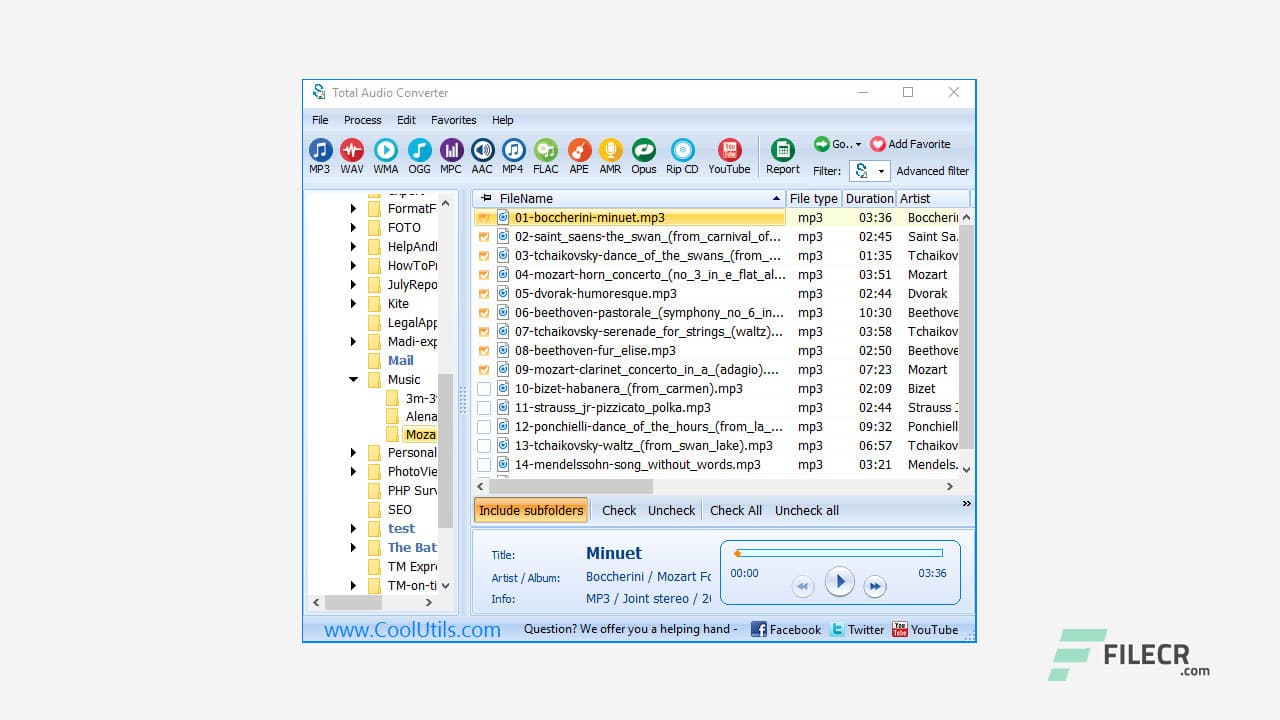This screenshot has height=720, width=1280.
Task: Check the 10-bizet-habanera file checkbox
Action: (x=486, y=389)
